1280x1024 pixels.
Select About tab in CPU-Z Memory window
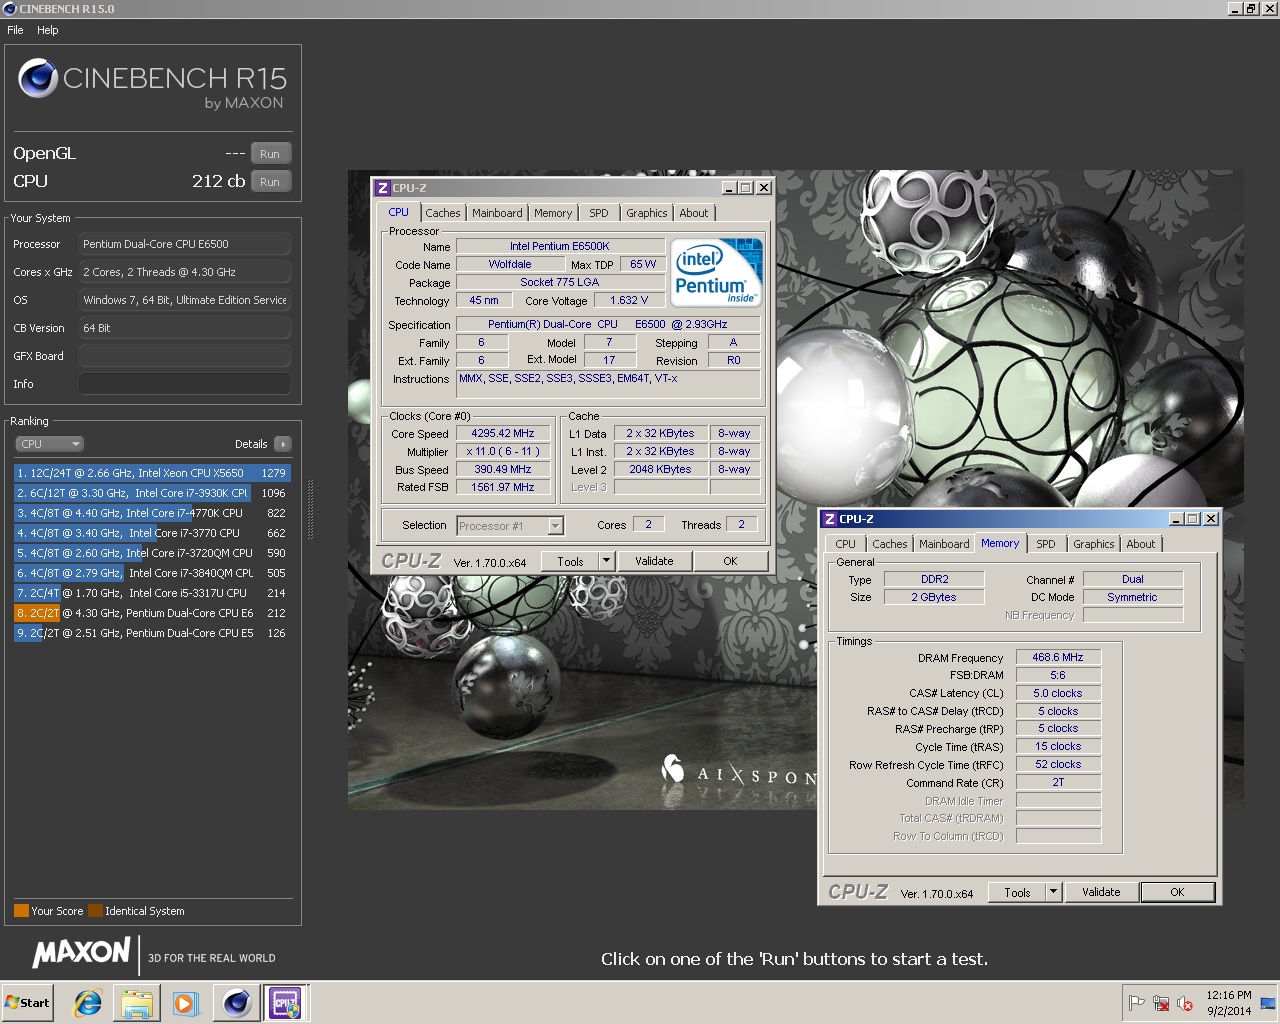point(1141,544)
